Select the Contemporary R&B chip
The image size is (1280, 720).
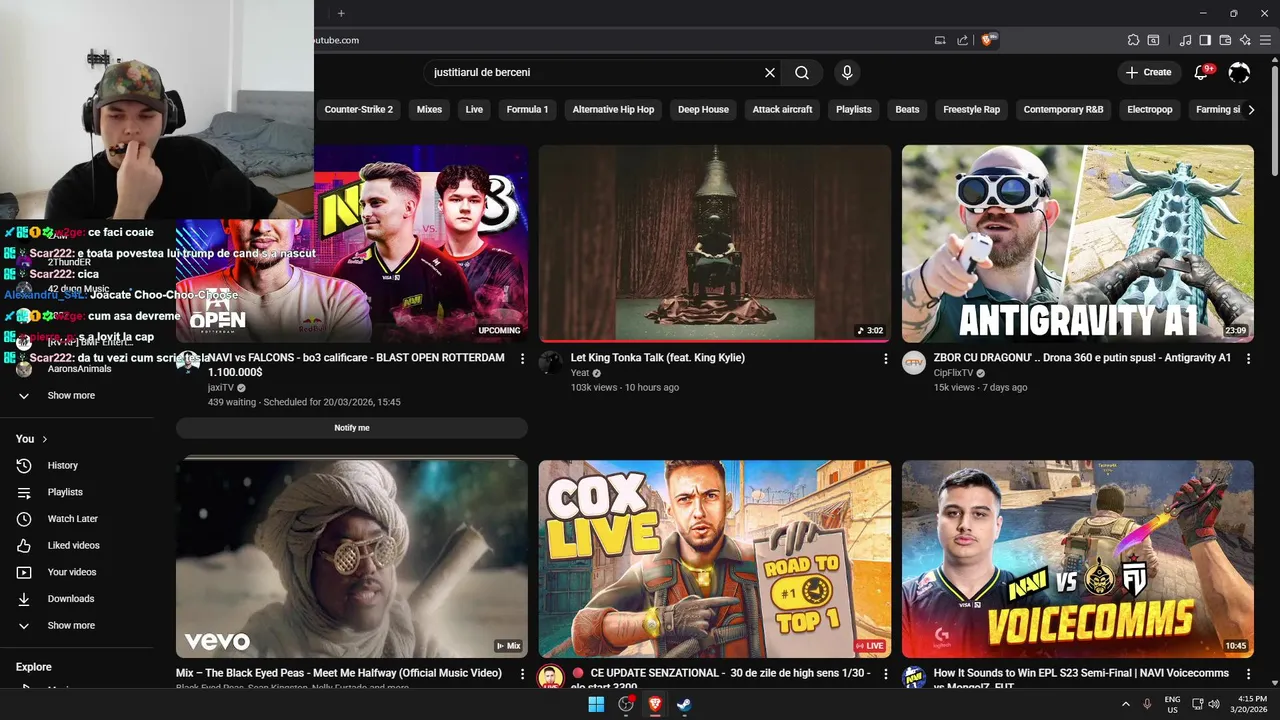pos(1063,109)
